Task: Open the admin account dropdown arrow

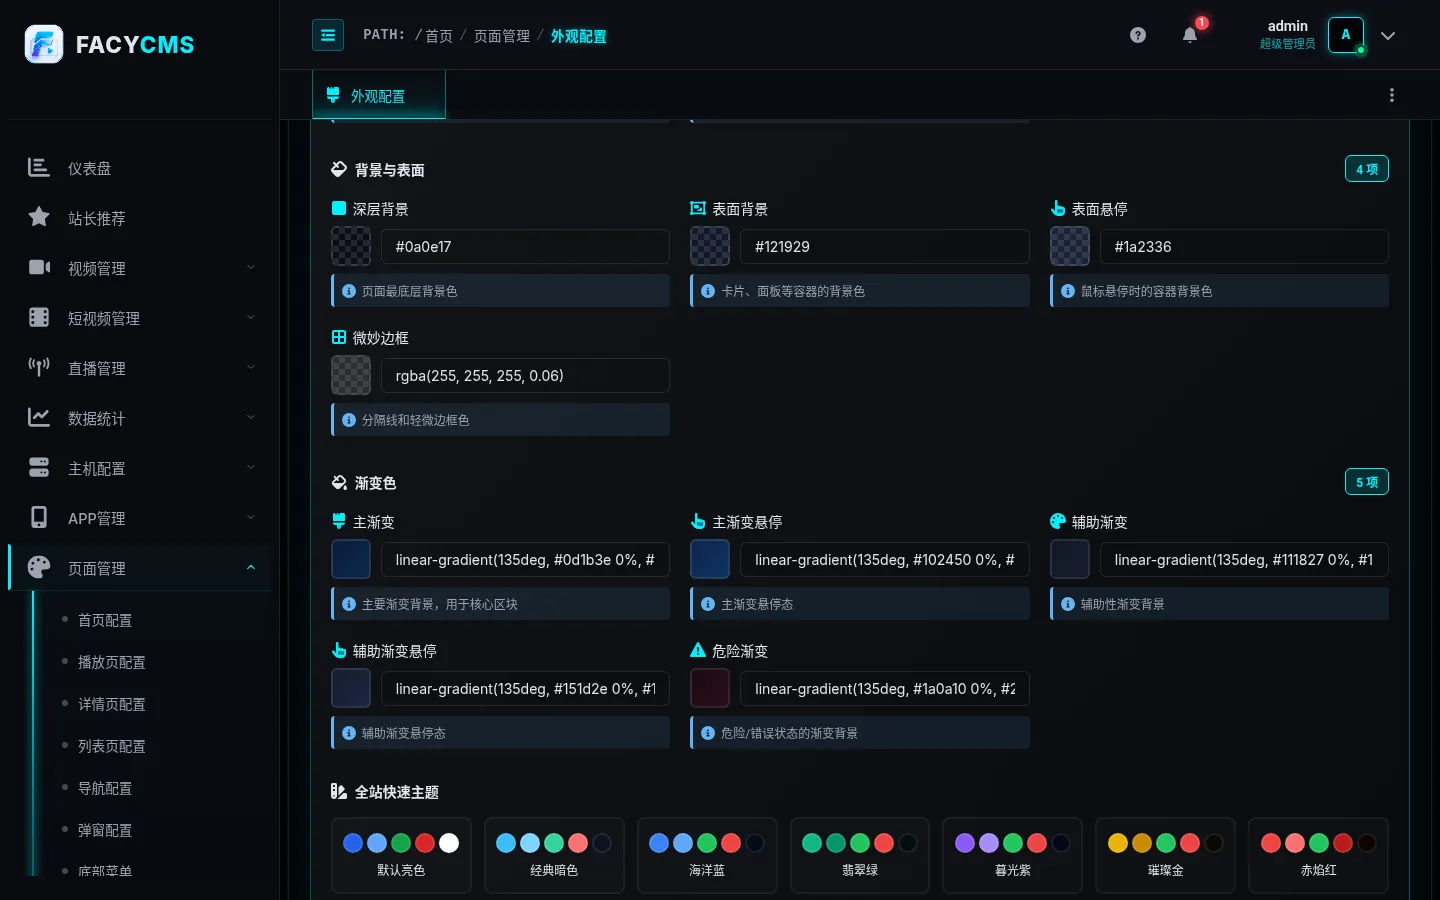Action: 1388,35
